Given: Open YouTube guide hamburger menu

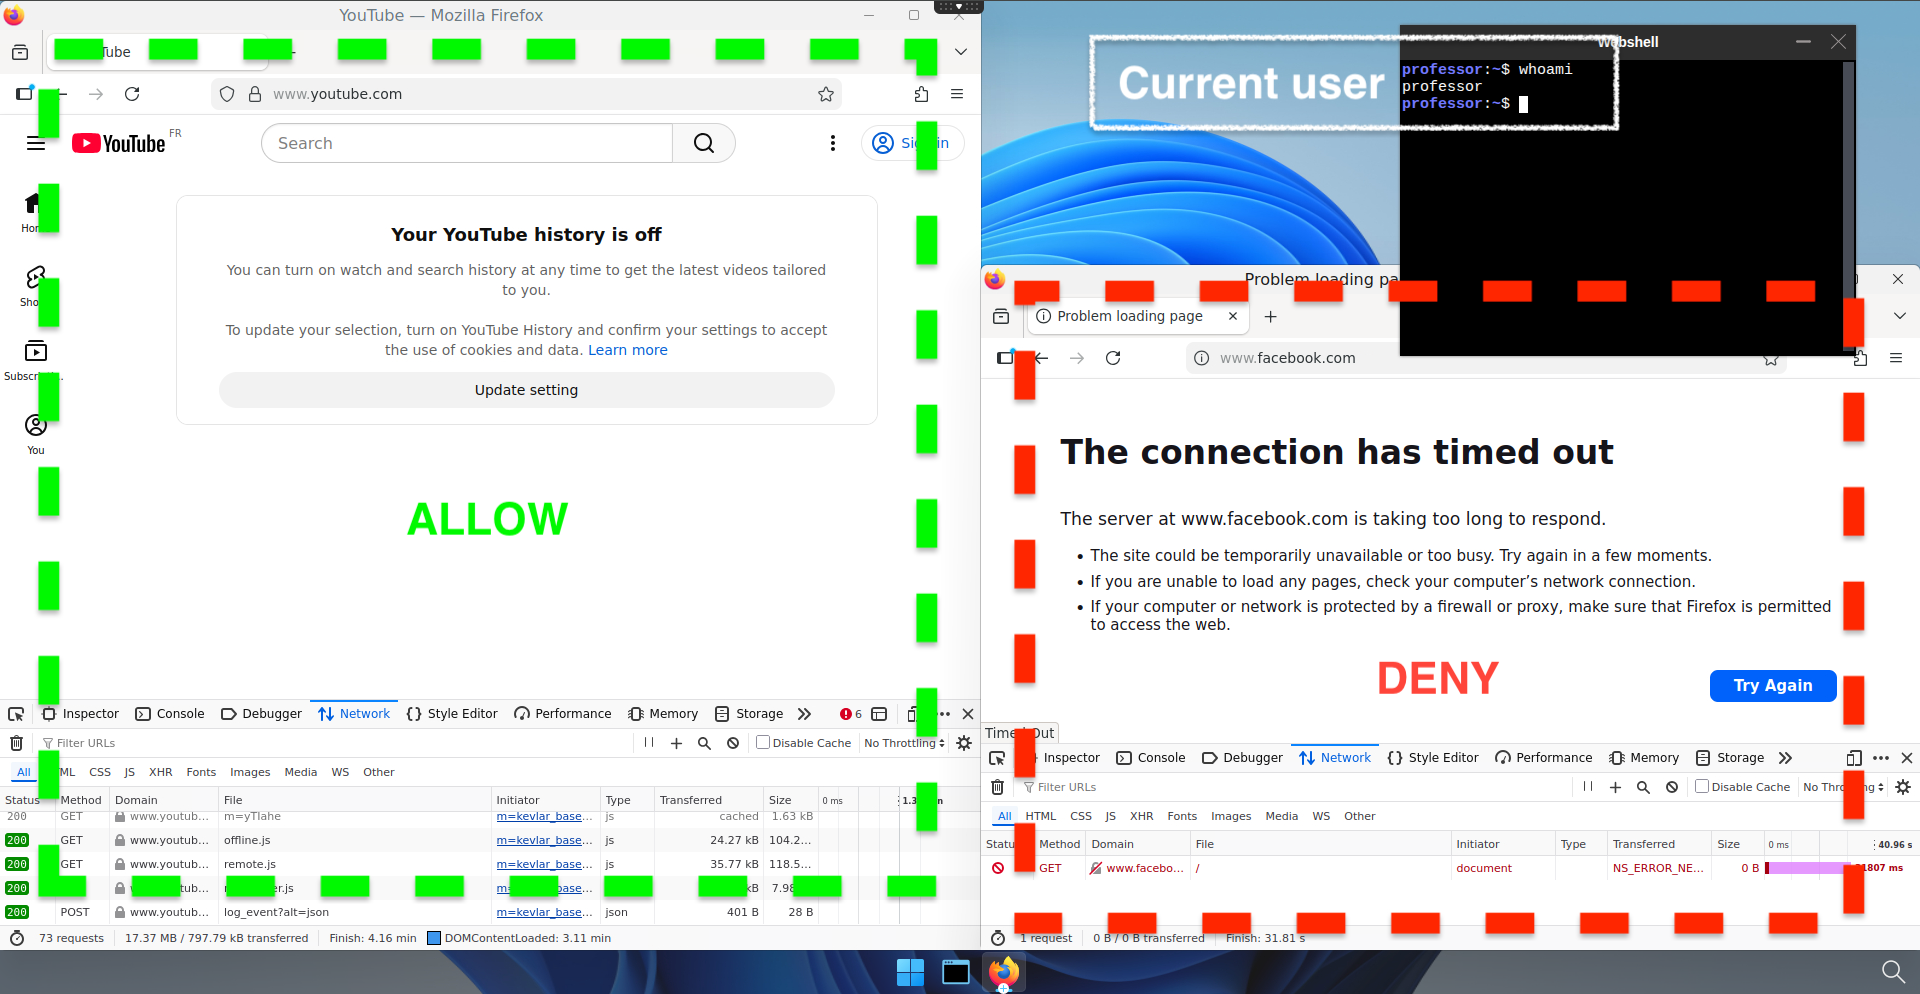Looking at the screenshot, I should click(x=36, y=143).
